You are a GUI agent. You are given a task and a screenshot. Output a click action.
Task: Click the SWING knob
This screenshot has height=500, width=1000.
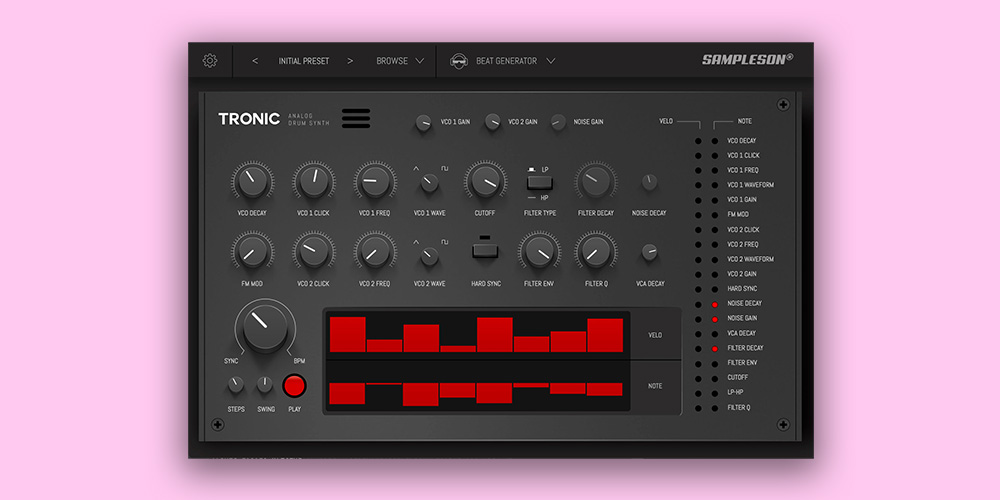(265, 385)
